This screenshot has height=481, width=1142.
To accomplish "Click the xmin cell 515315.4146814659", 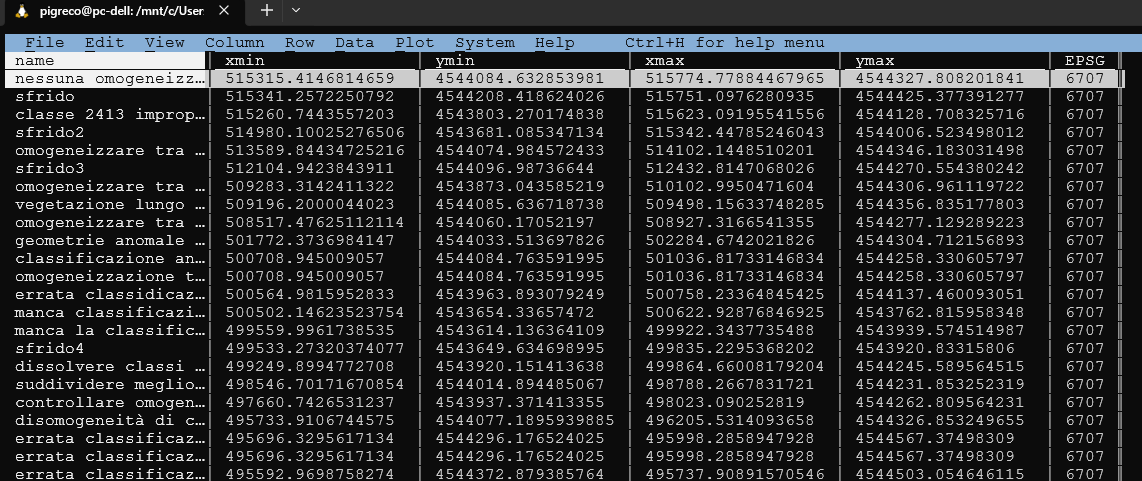I will [310, 78].
